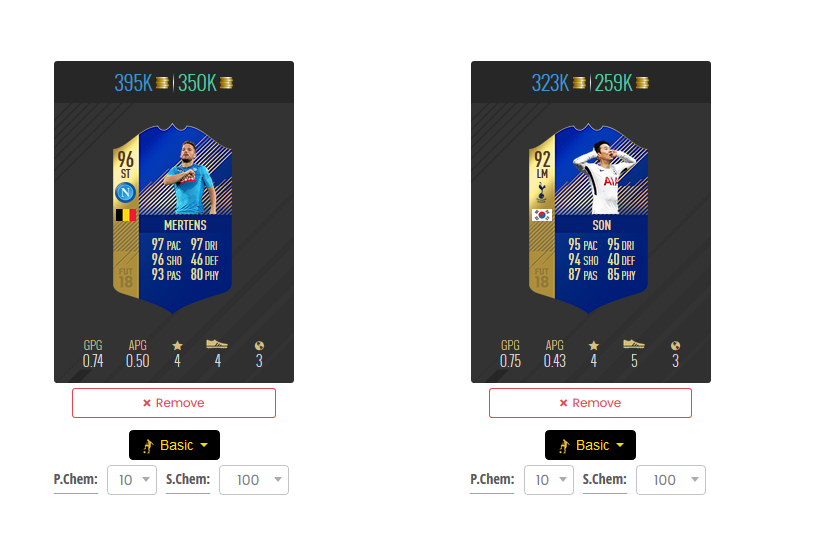The height and width of the screenshot is (541, 836).
Task: Open Mertens' Basic chemistry style dropdown
Action: click(x=174, y=445)
